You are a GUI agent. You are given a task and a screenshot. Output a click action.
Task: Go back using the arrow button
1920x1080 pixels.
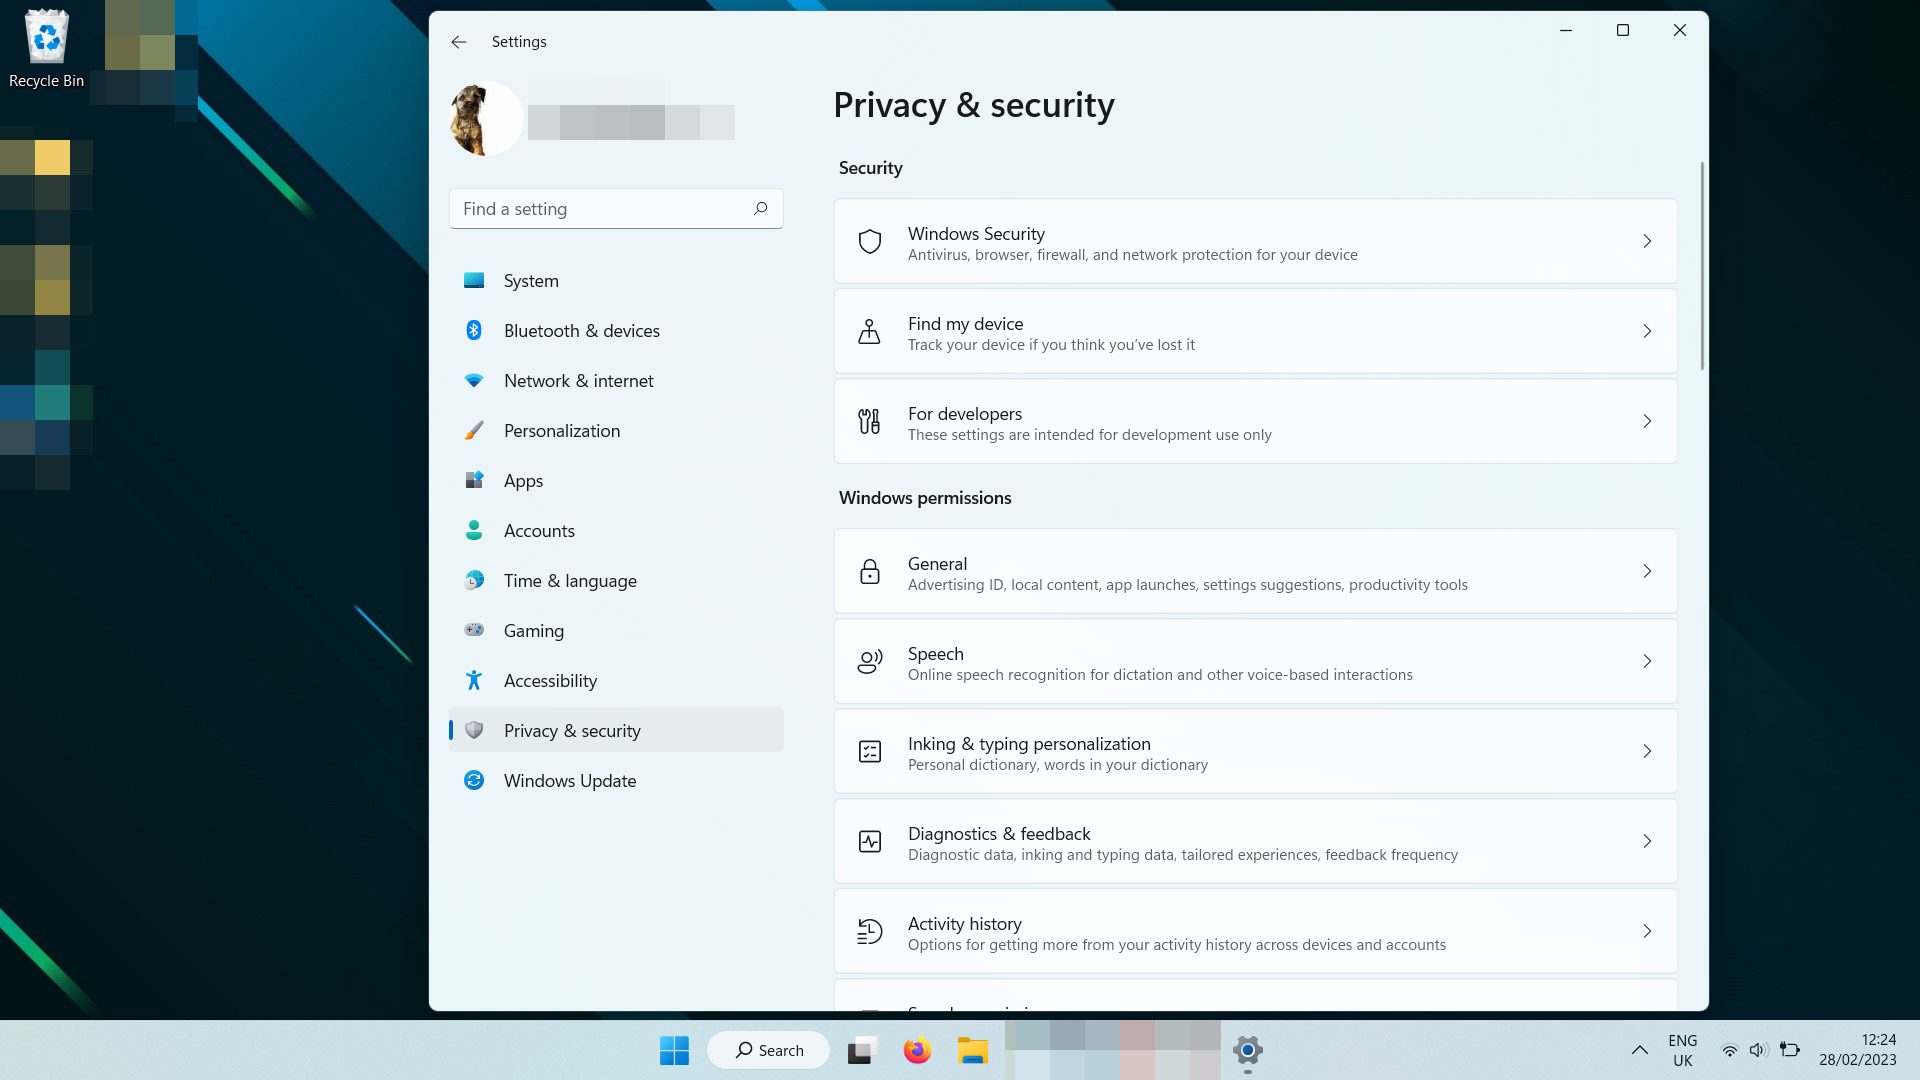(459, 42)
